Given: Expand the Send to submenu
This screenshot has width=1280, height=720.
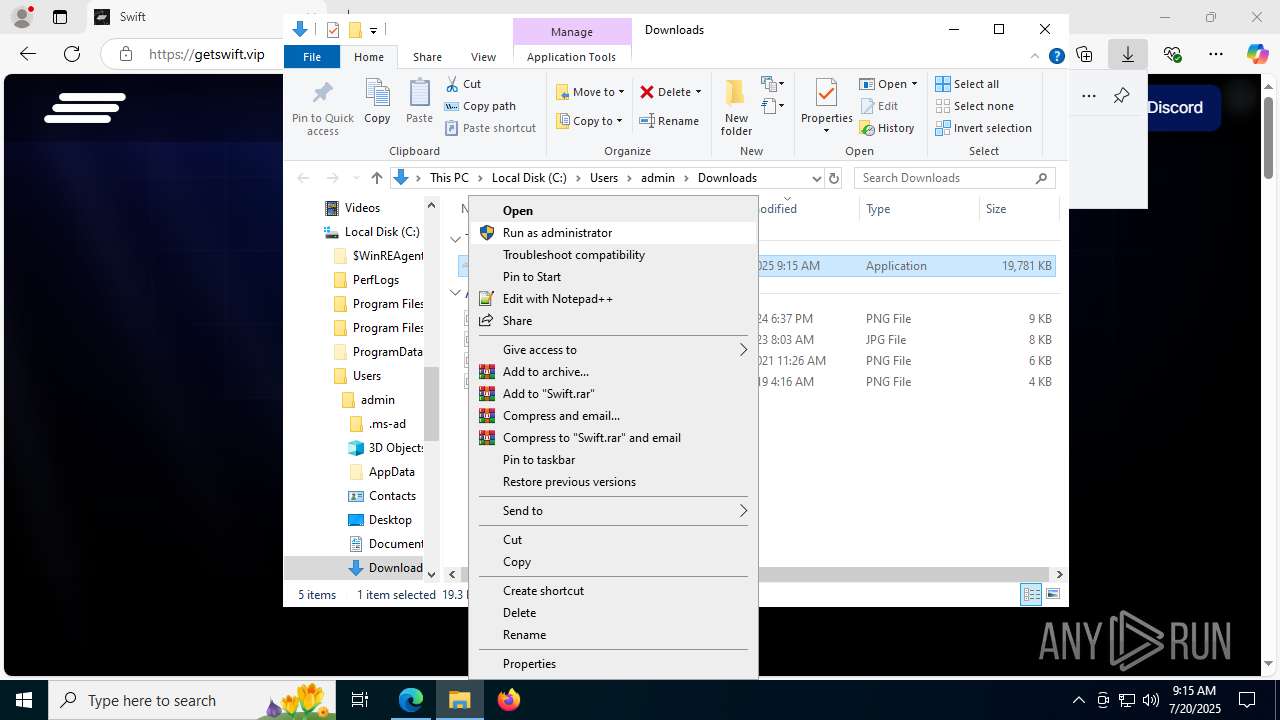Looking at the screenshot, I should click(613, 511).
